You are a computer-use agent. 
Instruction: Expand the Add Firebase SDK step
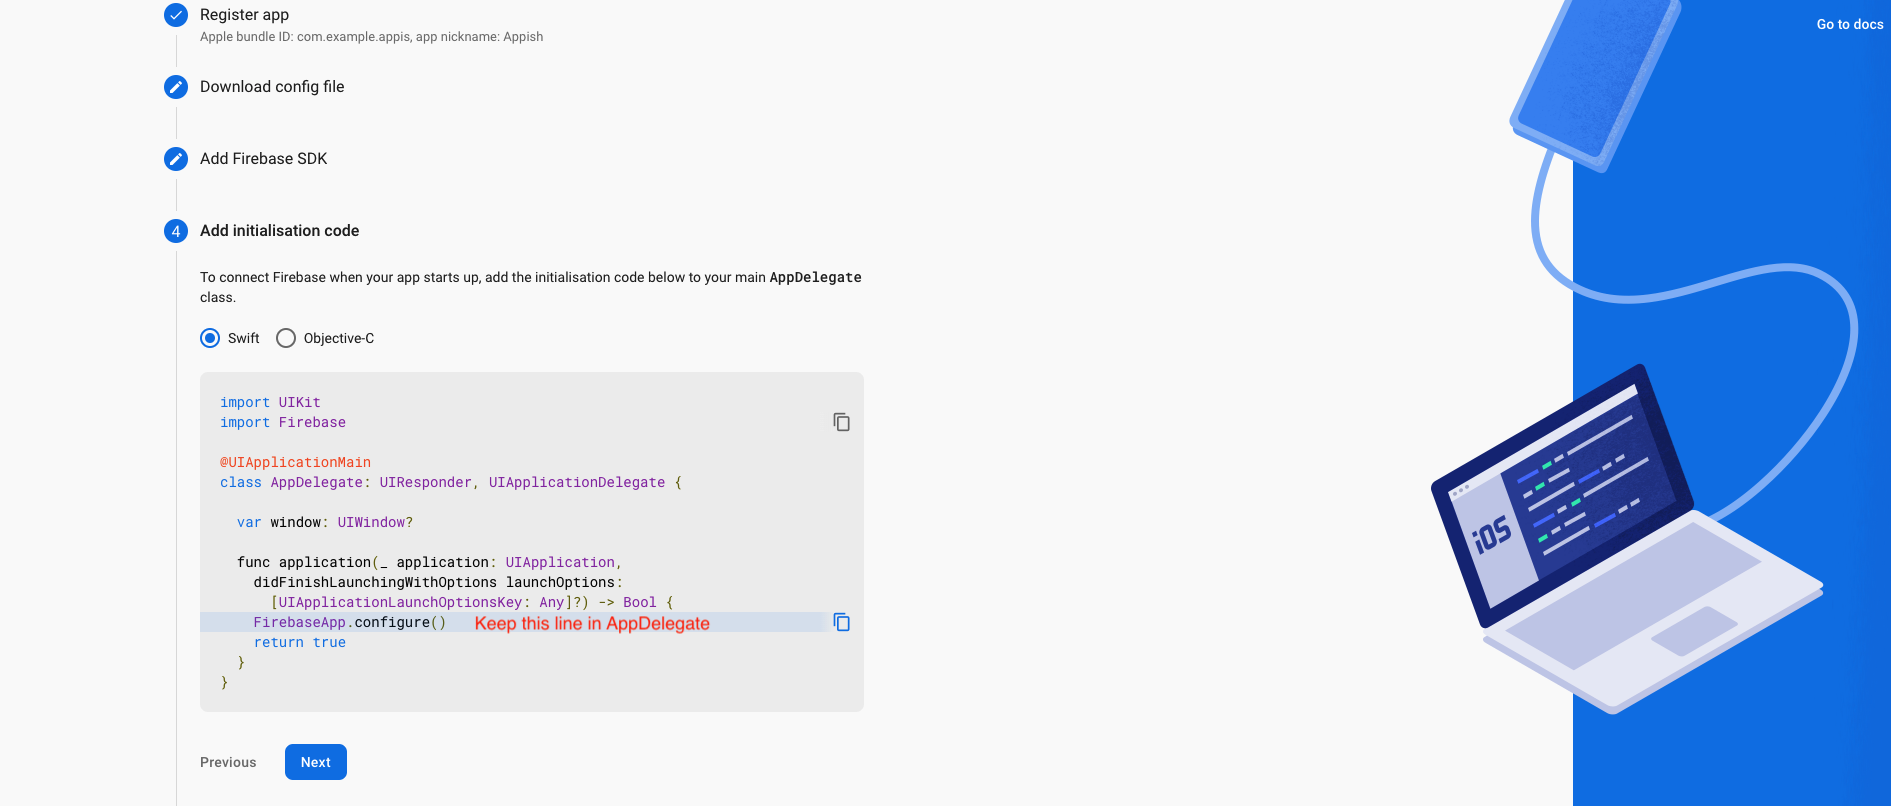click(264, 159)
